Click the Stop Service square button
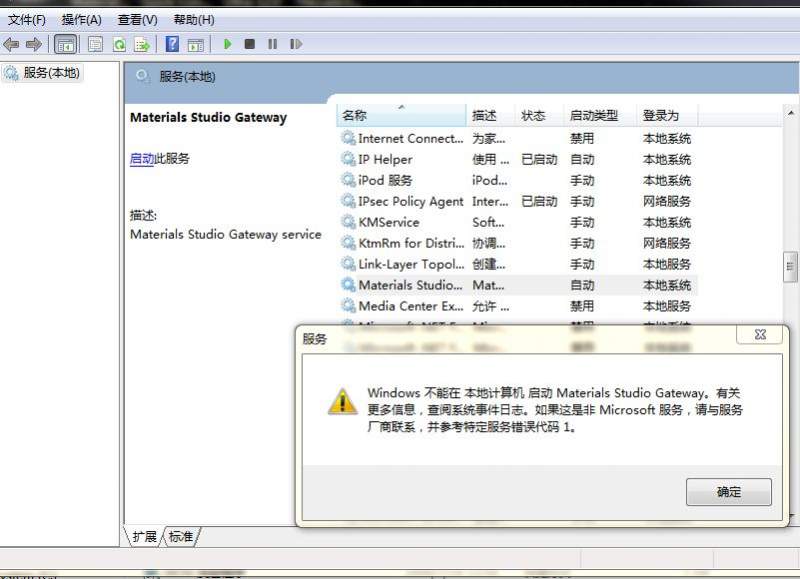Viewport: 800px width, 579px height. (x=249, y=44)
